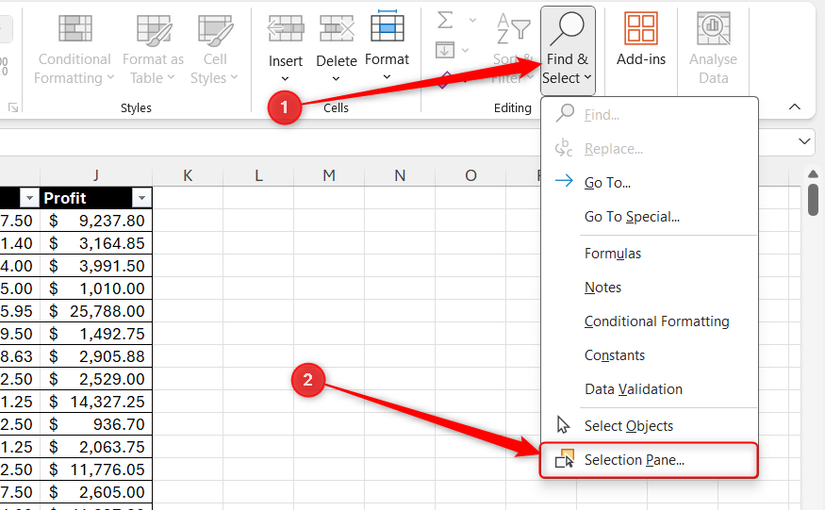The height and width of the screenshot is (510, 825).
Task: Select Constants menu entry
Action: click(649, 355)
